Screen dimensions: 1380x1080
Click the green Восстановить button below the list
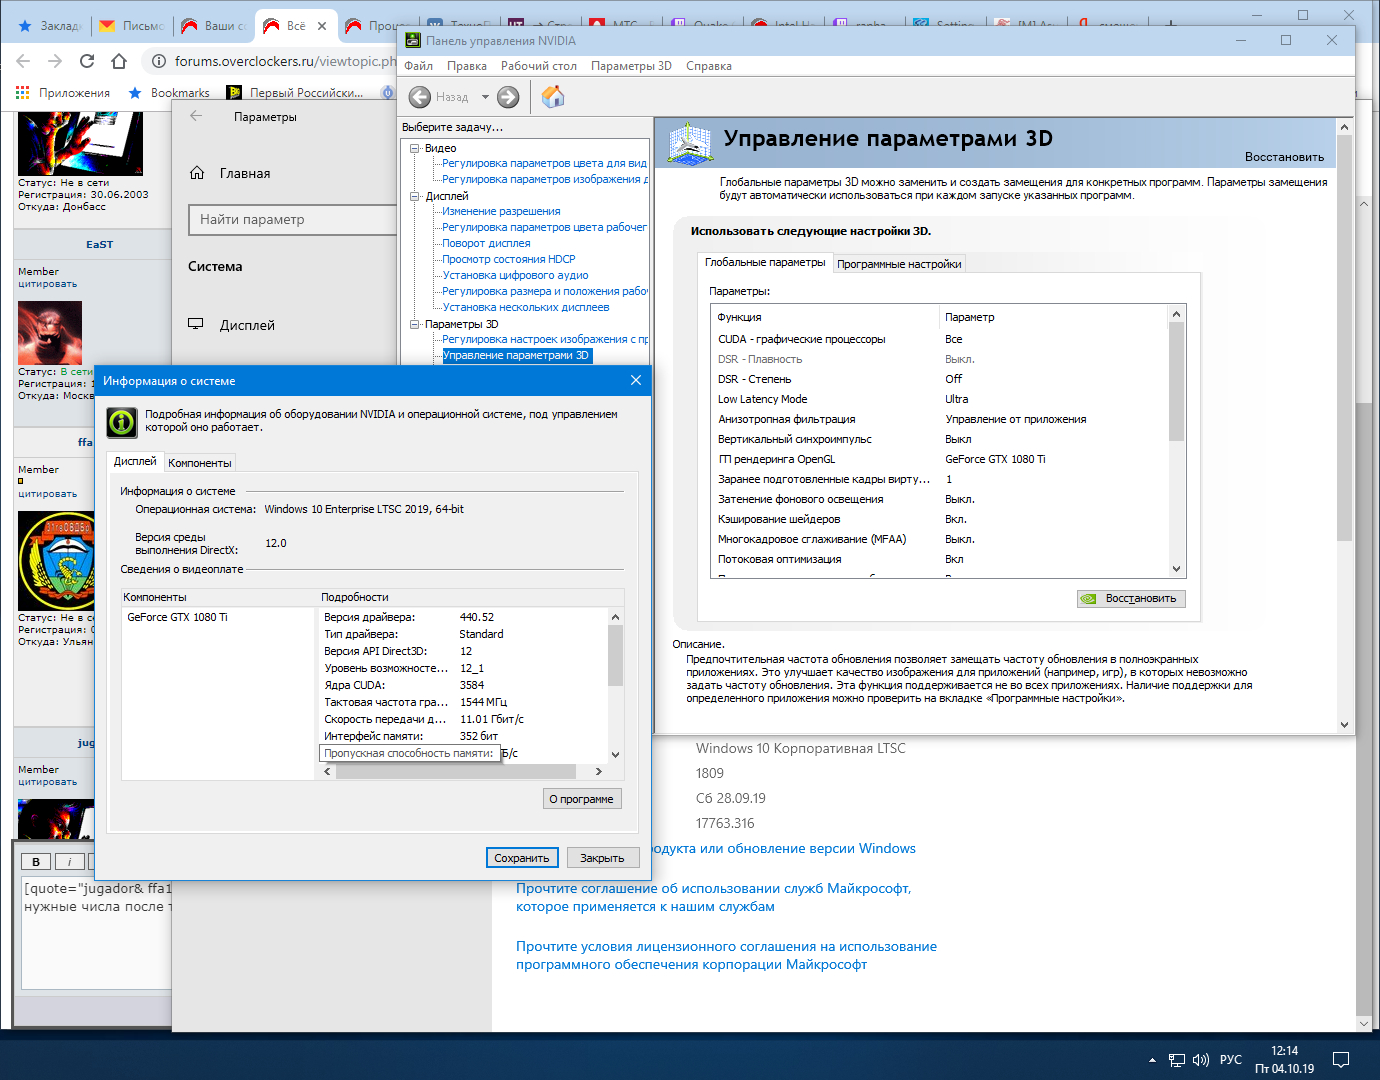point(1131,599)
